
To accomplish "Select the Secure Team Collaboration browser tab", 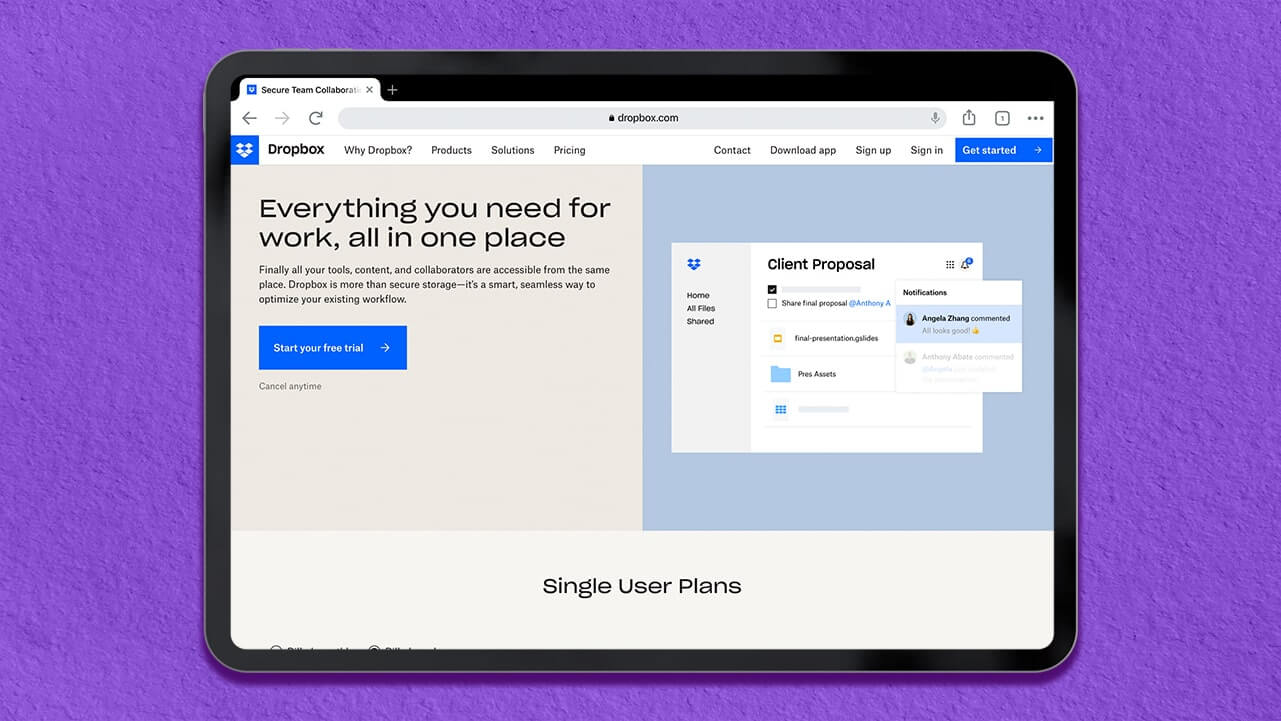I will pos(309,89).
